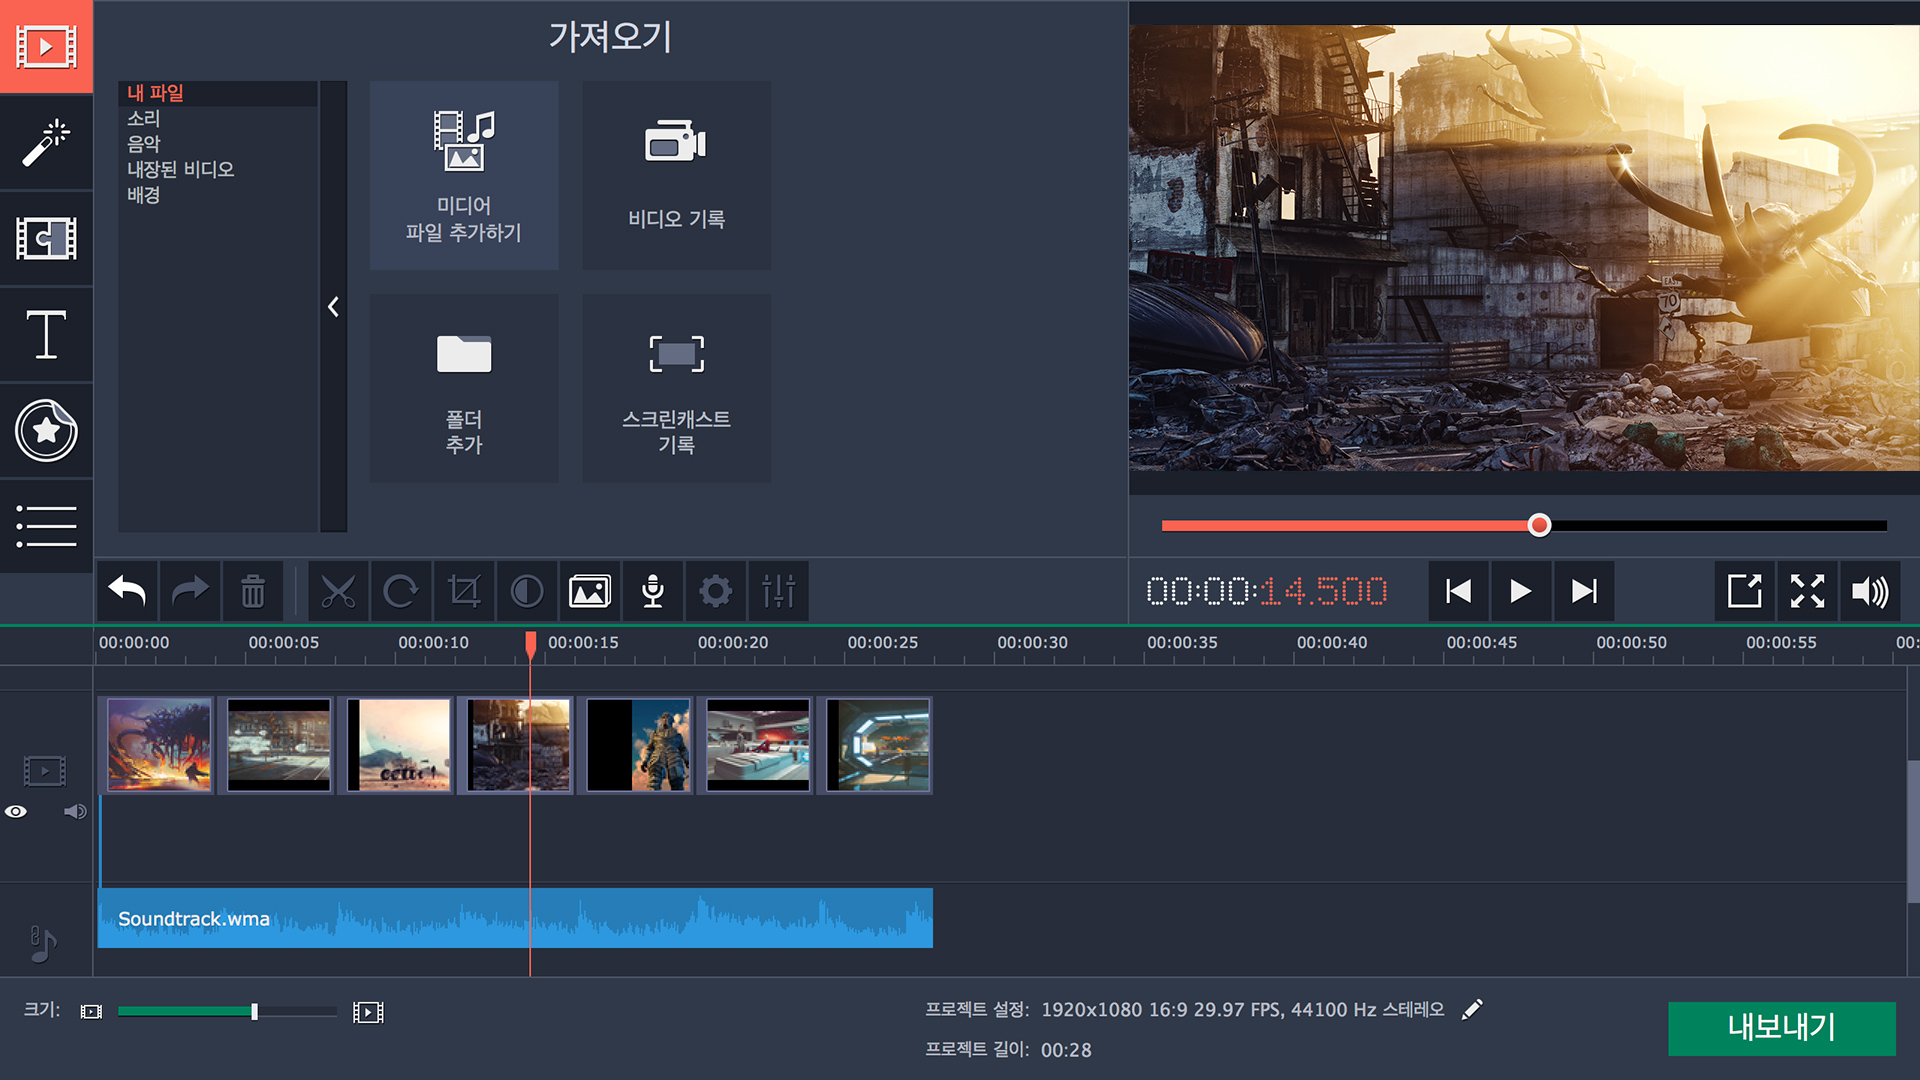Click the 미디어 파일 추가하기 button
The height and width of the screenshot is (1080, 1920).
(x=464, y=175)
